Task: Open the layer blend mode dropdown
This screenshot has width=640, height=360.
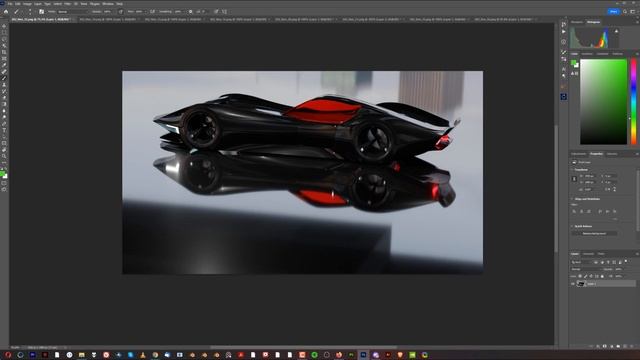Action: click(586, 269)
